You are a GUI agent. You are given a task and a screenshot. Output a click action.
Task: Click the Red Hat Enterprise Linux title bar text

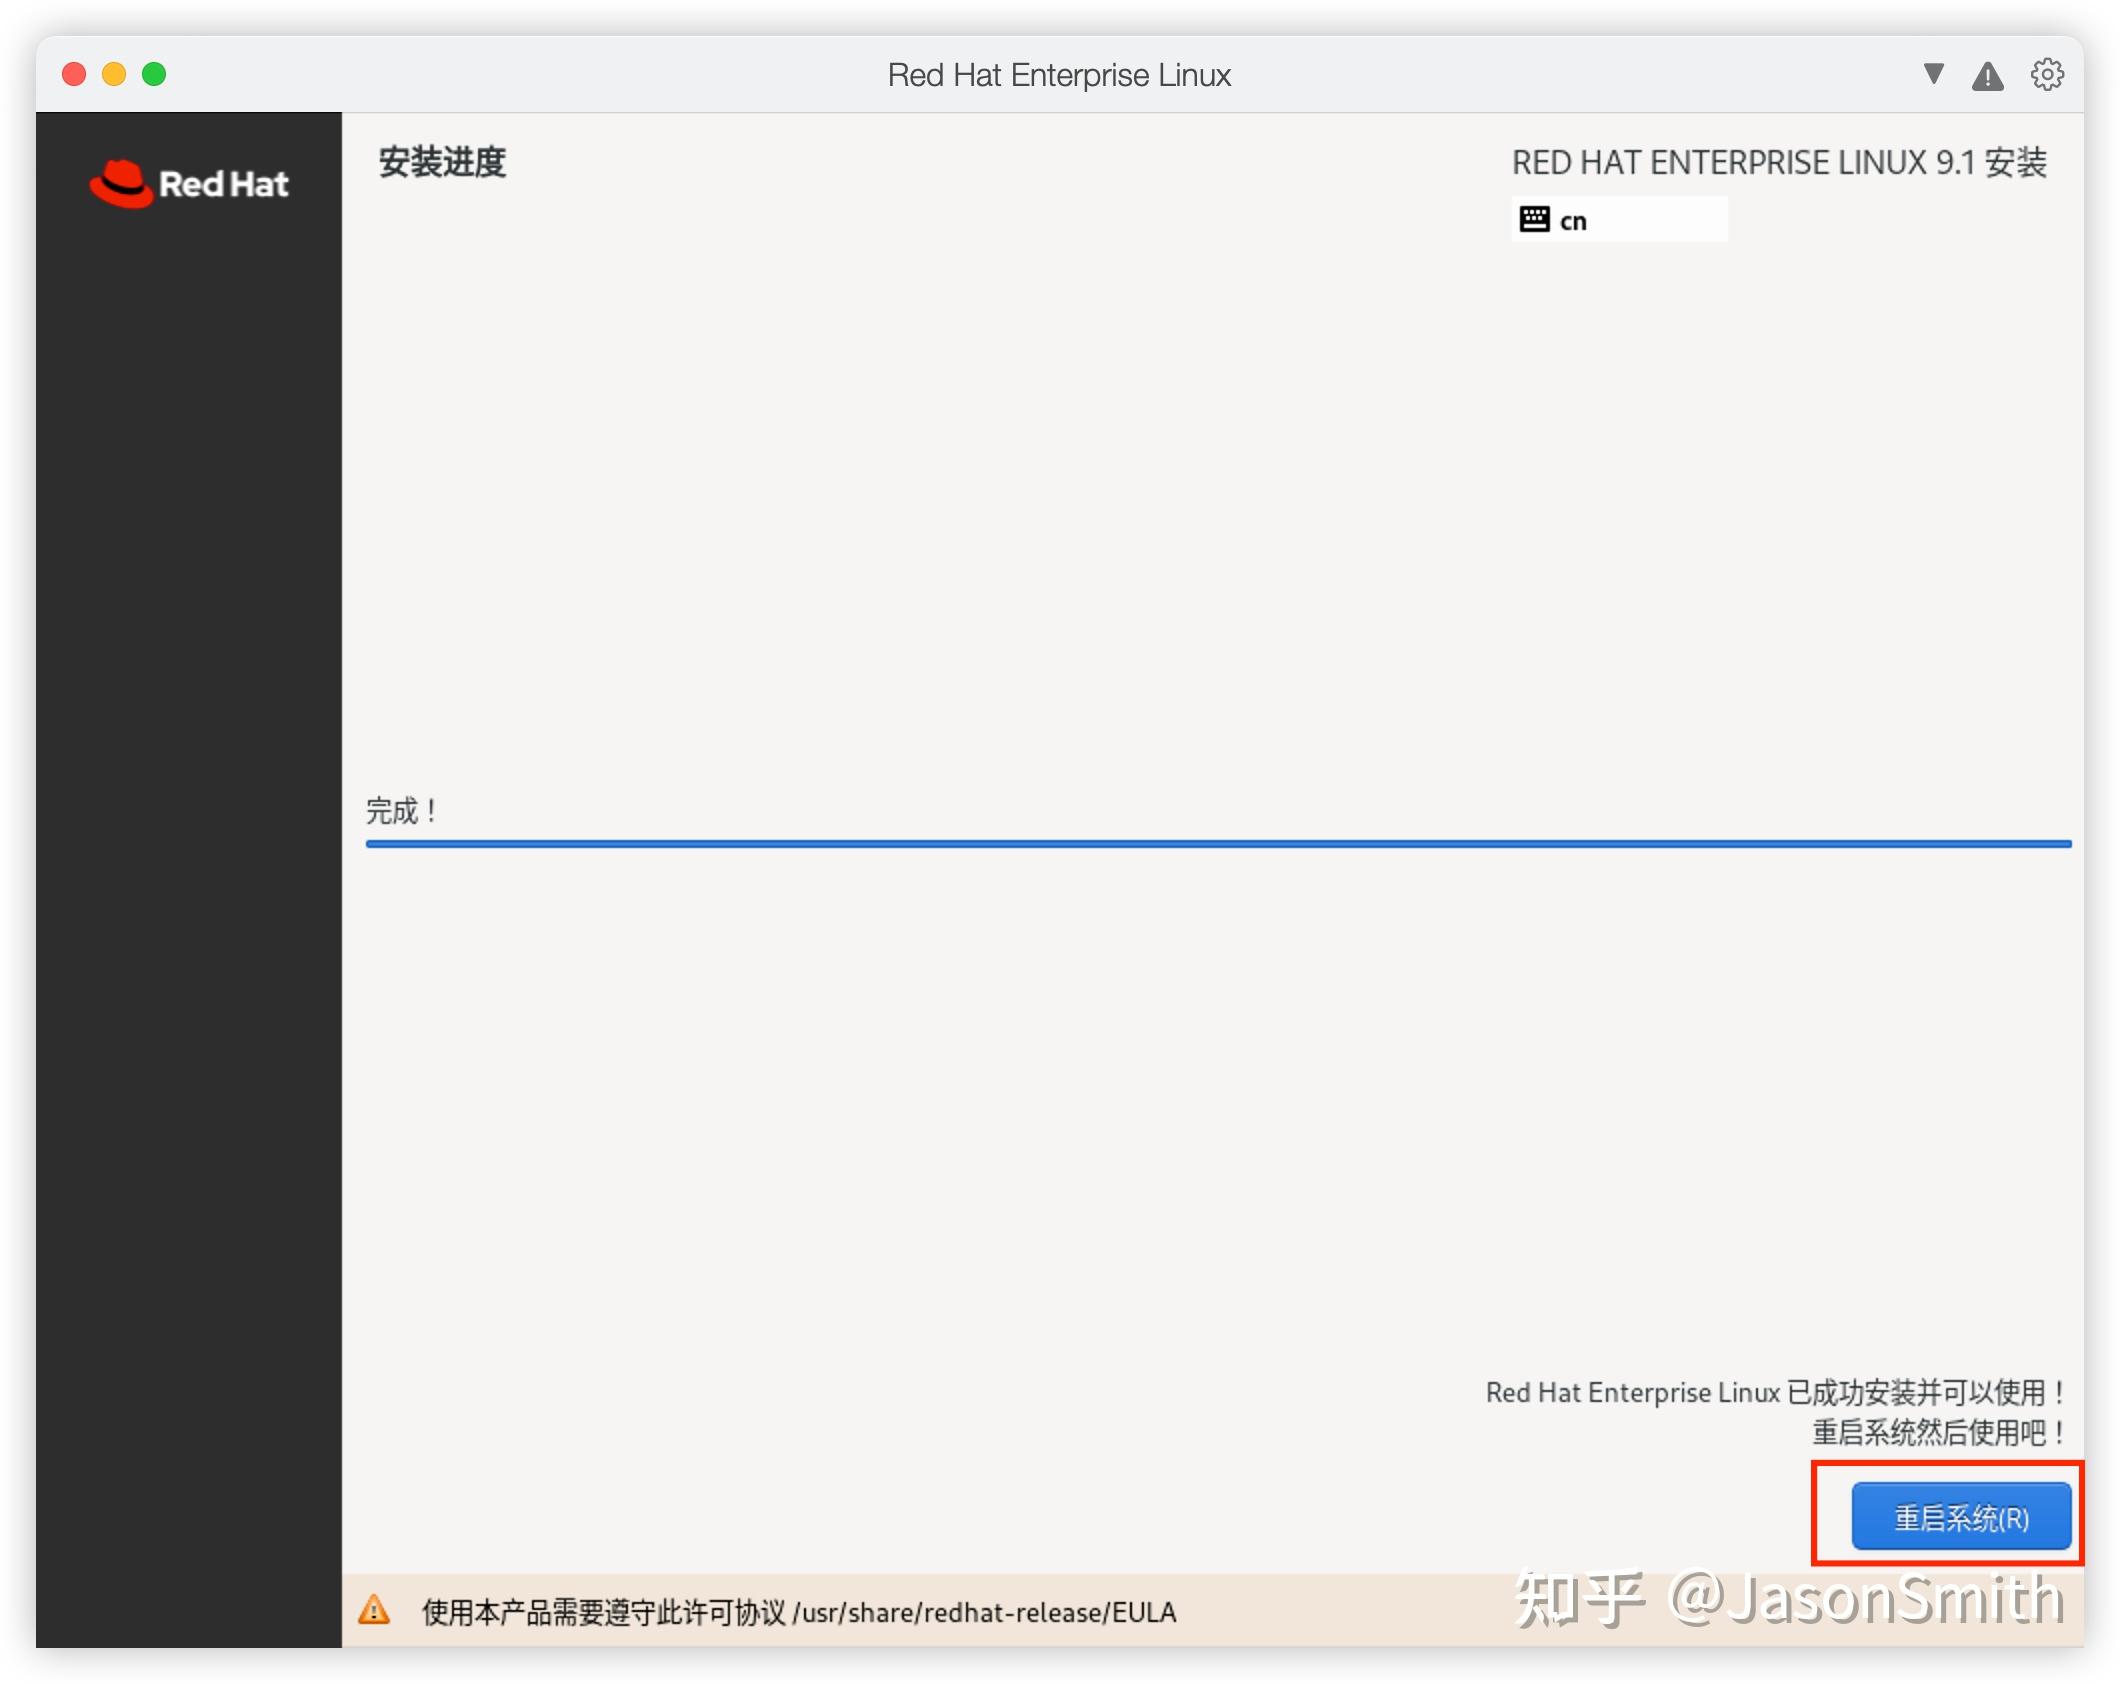[1059, 74]
